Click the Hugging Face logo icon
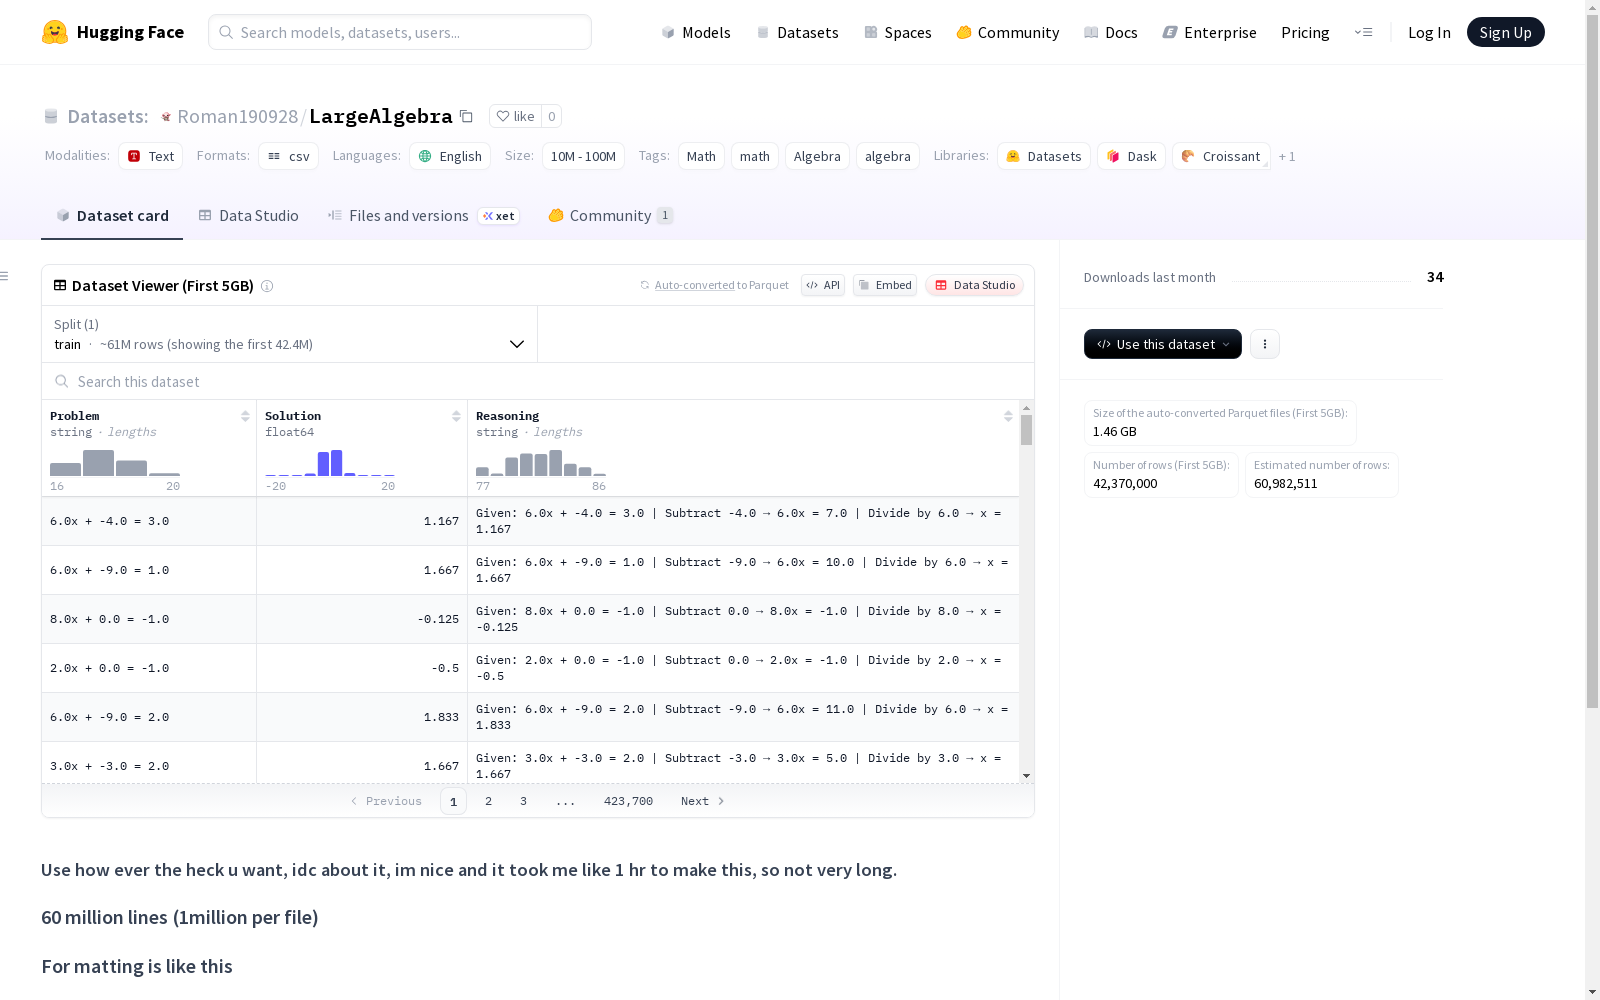This screenshot has height=1000, width=1600. tap(55, 32)
